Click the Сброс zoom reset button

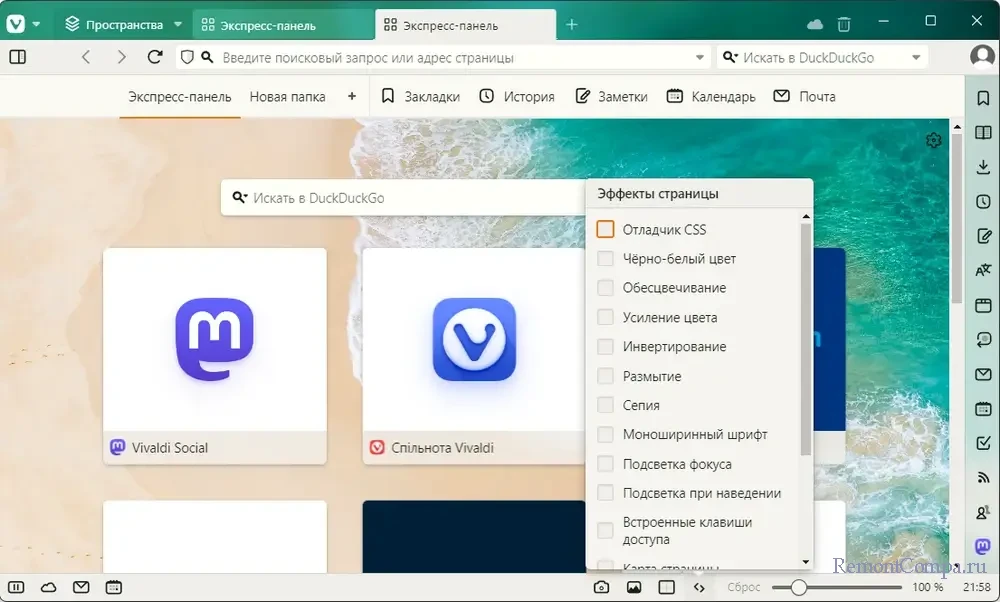click(x=743, y=587)
